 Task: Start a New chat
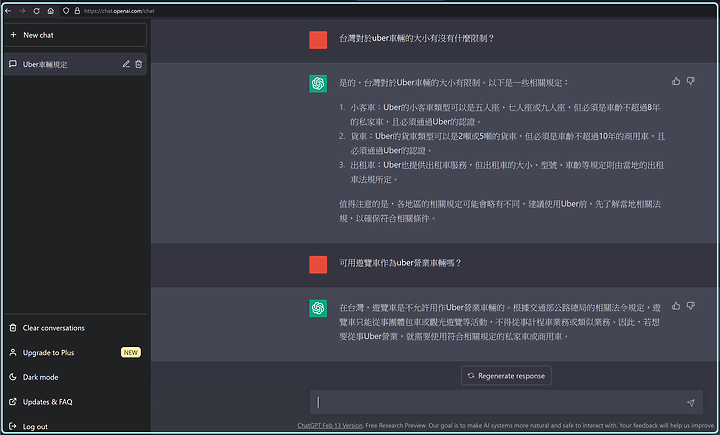pyautogui.click(x=75, y=35)
